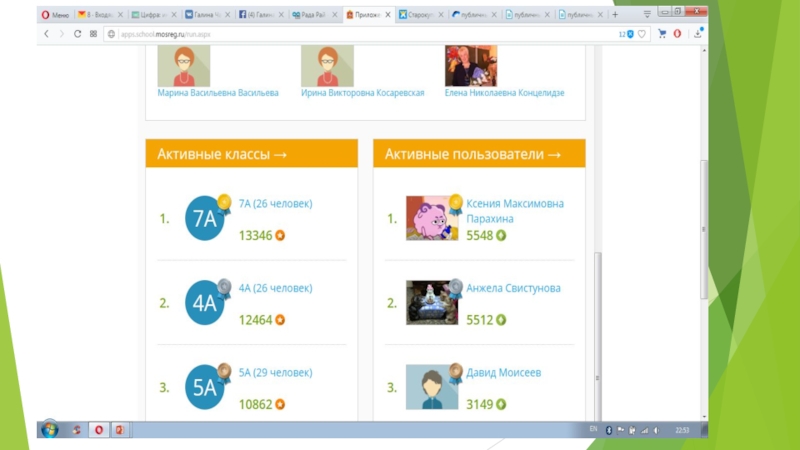Open Марина Васильевна Васильева profile link

click(218, 93)
